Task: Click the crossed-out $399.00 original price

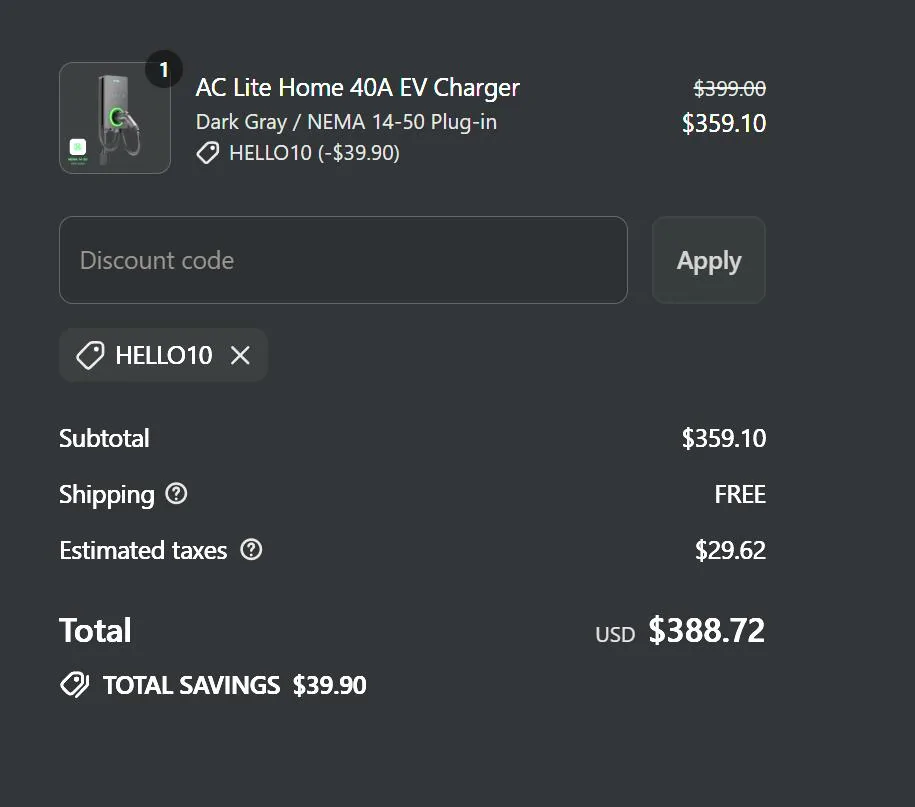Action: (x=729, y=89)
